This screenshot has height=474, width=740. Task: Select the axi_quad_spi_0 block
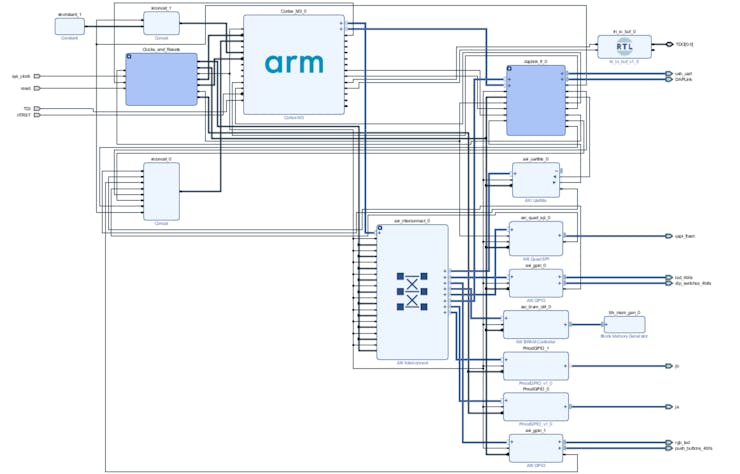click(536, 238)
